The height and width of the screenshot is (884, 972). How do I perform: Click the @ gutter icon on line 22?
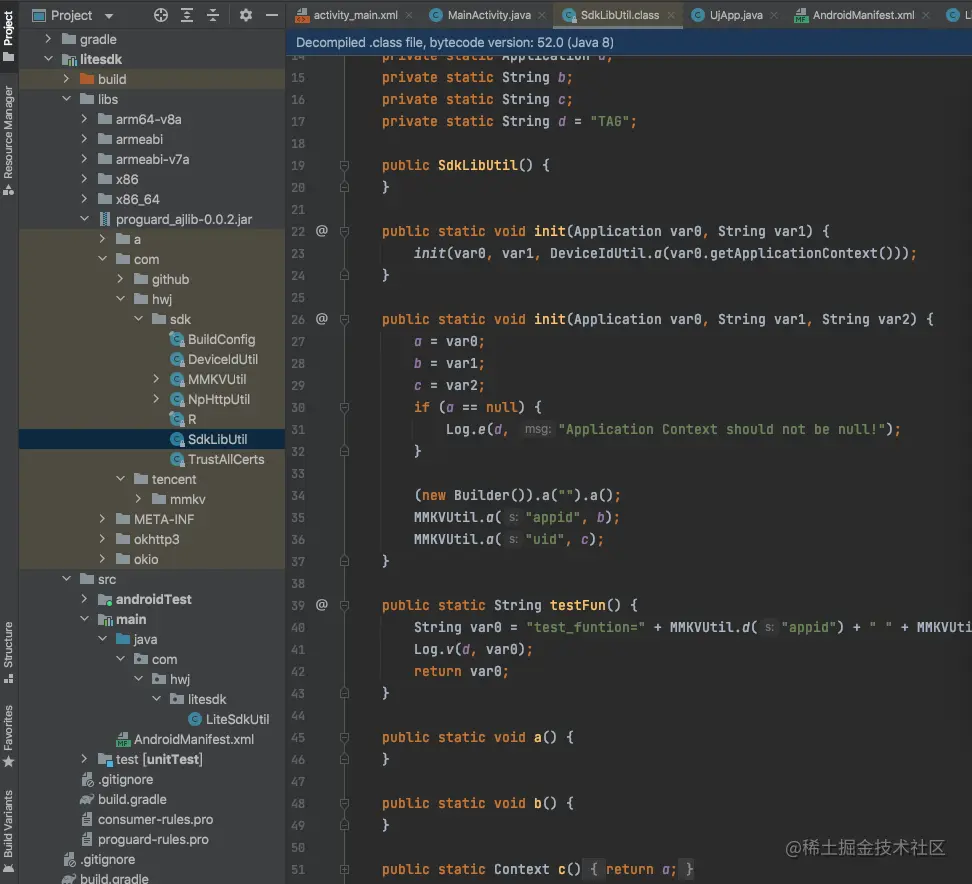pyautogui.click(x=322, y=231)
